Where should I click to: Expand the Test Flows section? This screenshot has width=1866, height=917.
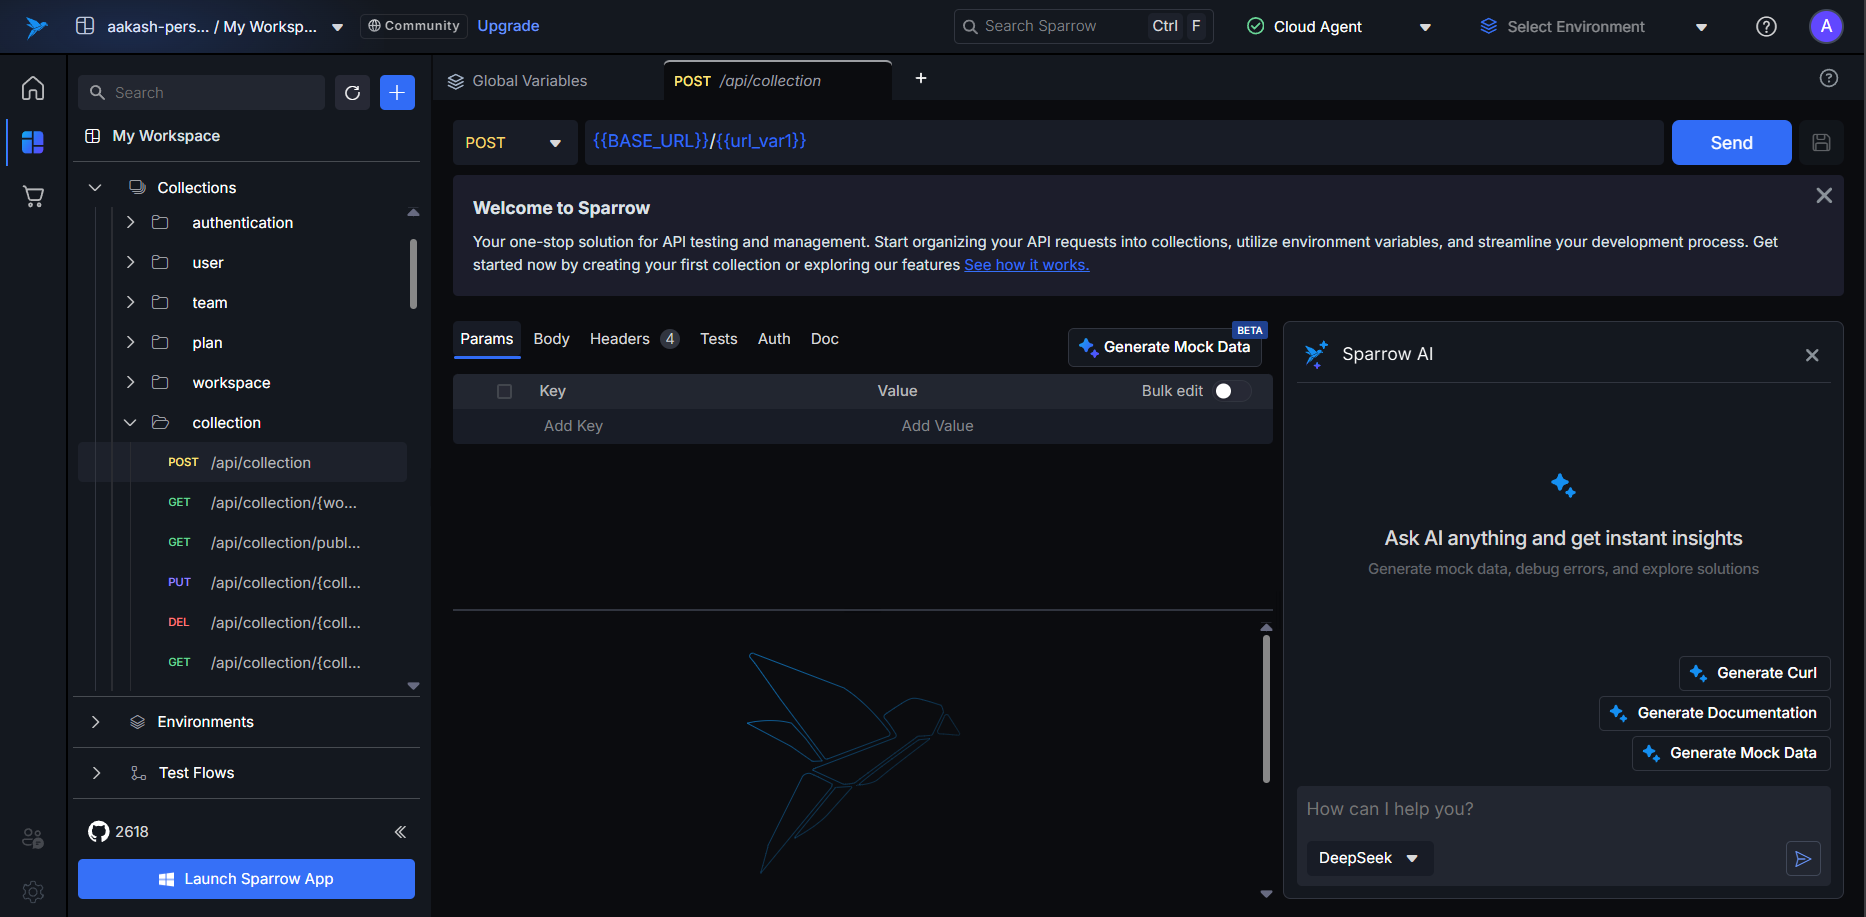(95, 773)
